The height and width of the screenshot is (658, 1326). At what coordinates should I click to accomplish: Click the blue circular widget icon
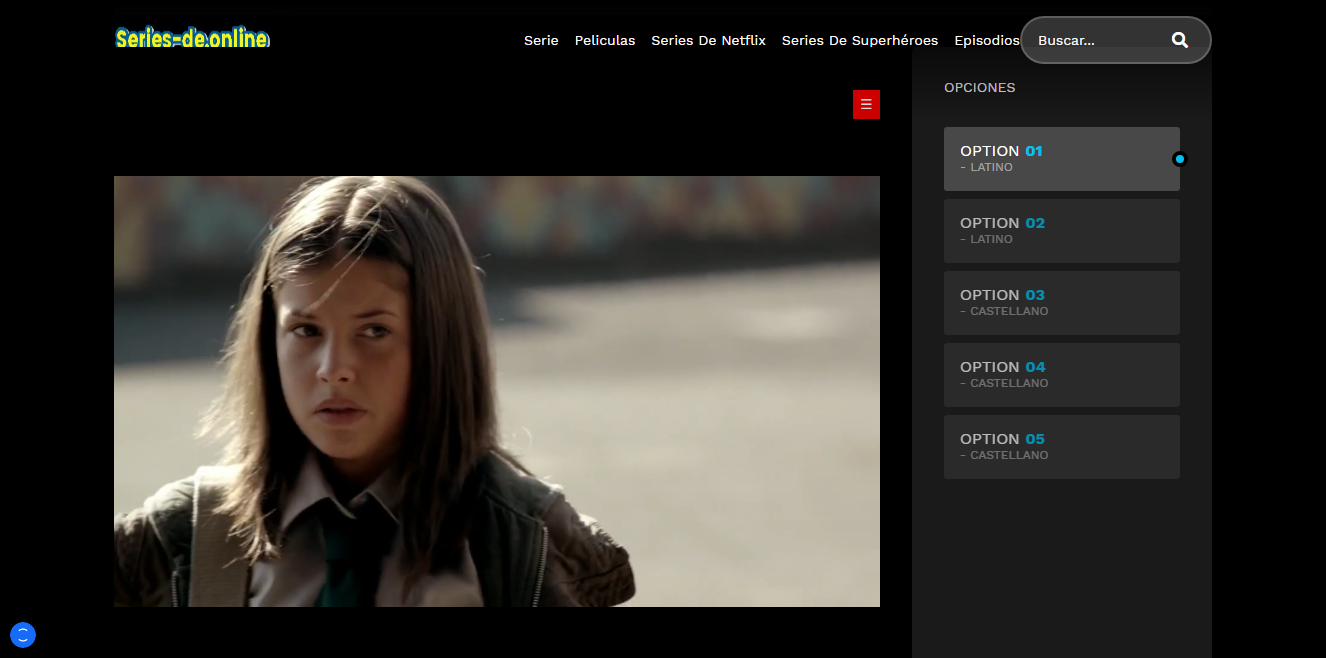pyautogui.click(x=23, y=635)
